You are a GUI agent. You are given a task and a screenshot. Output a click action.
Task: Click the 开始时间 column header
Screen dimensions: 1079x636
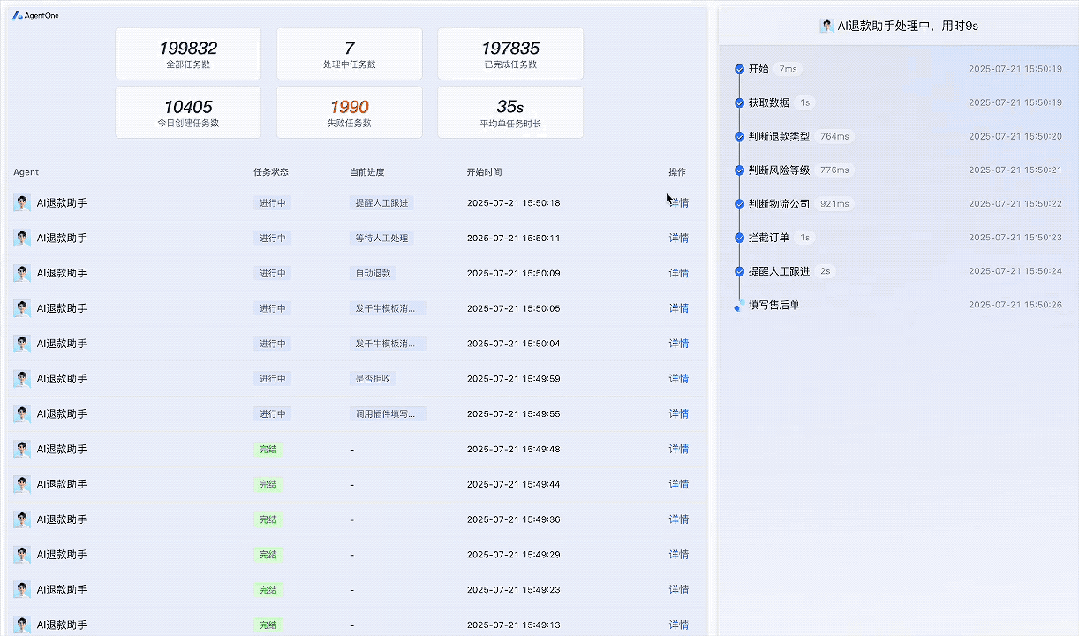pos(484,172)
